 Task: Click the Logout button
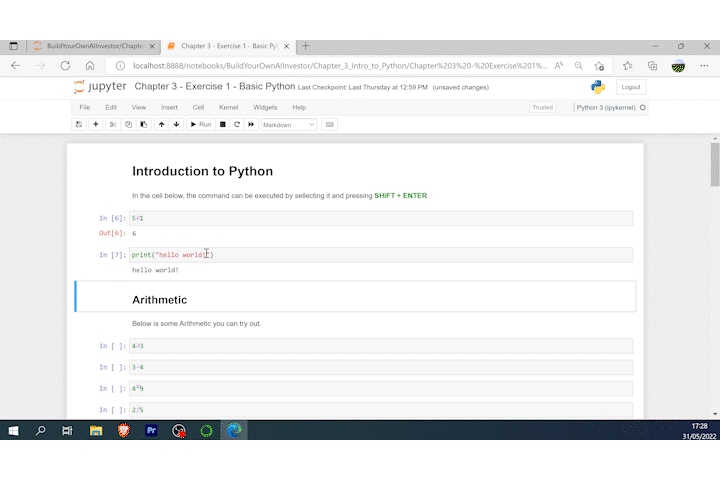630,87
